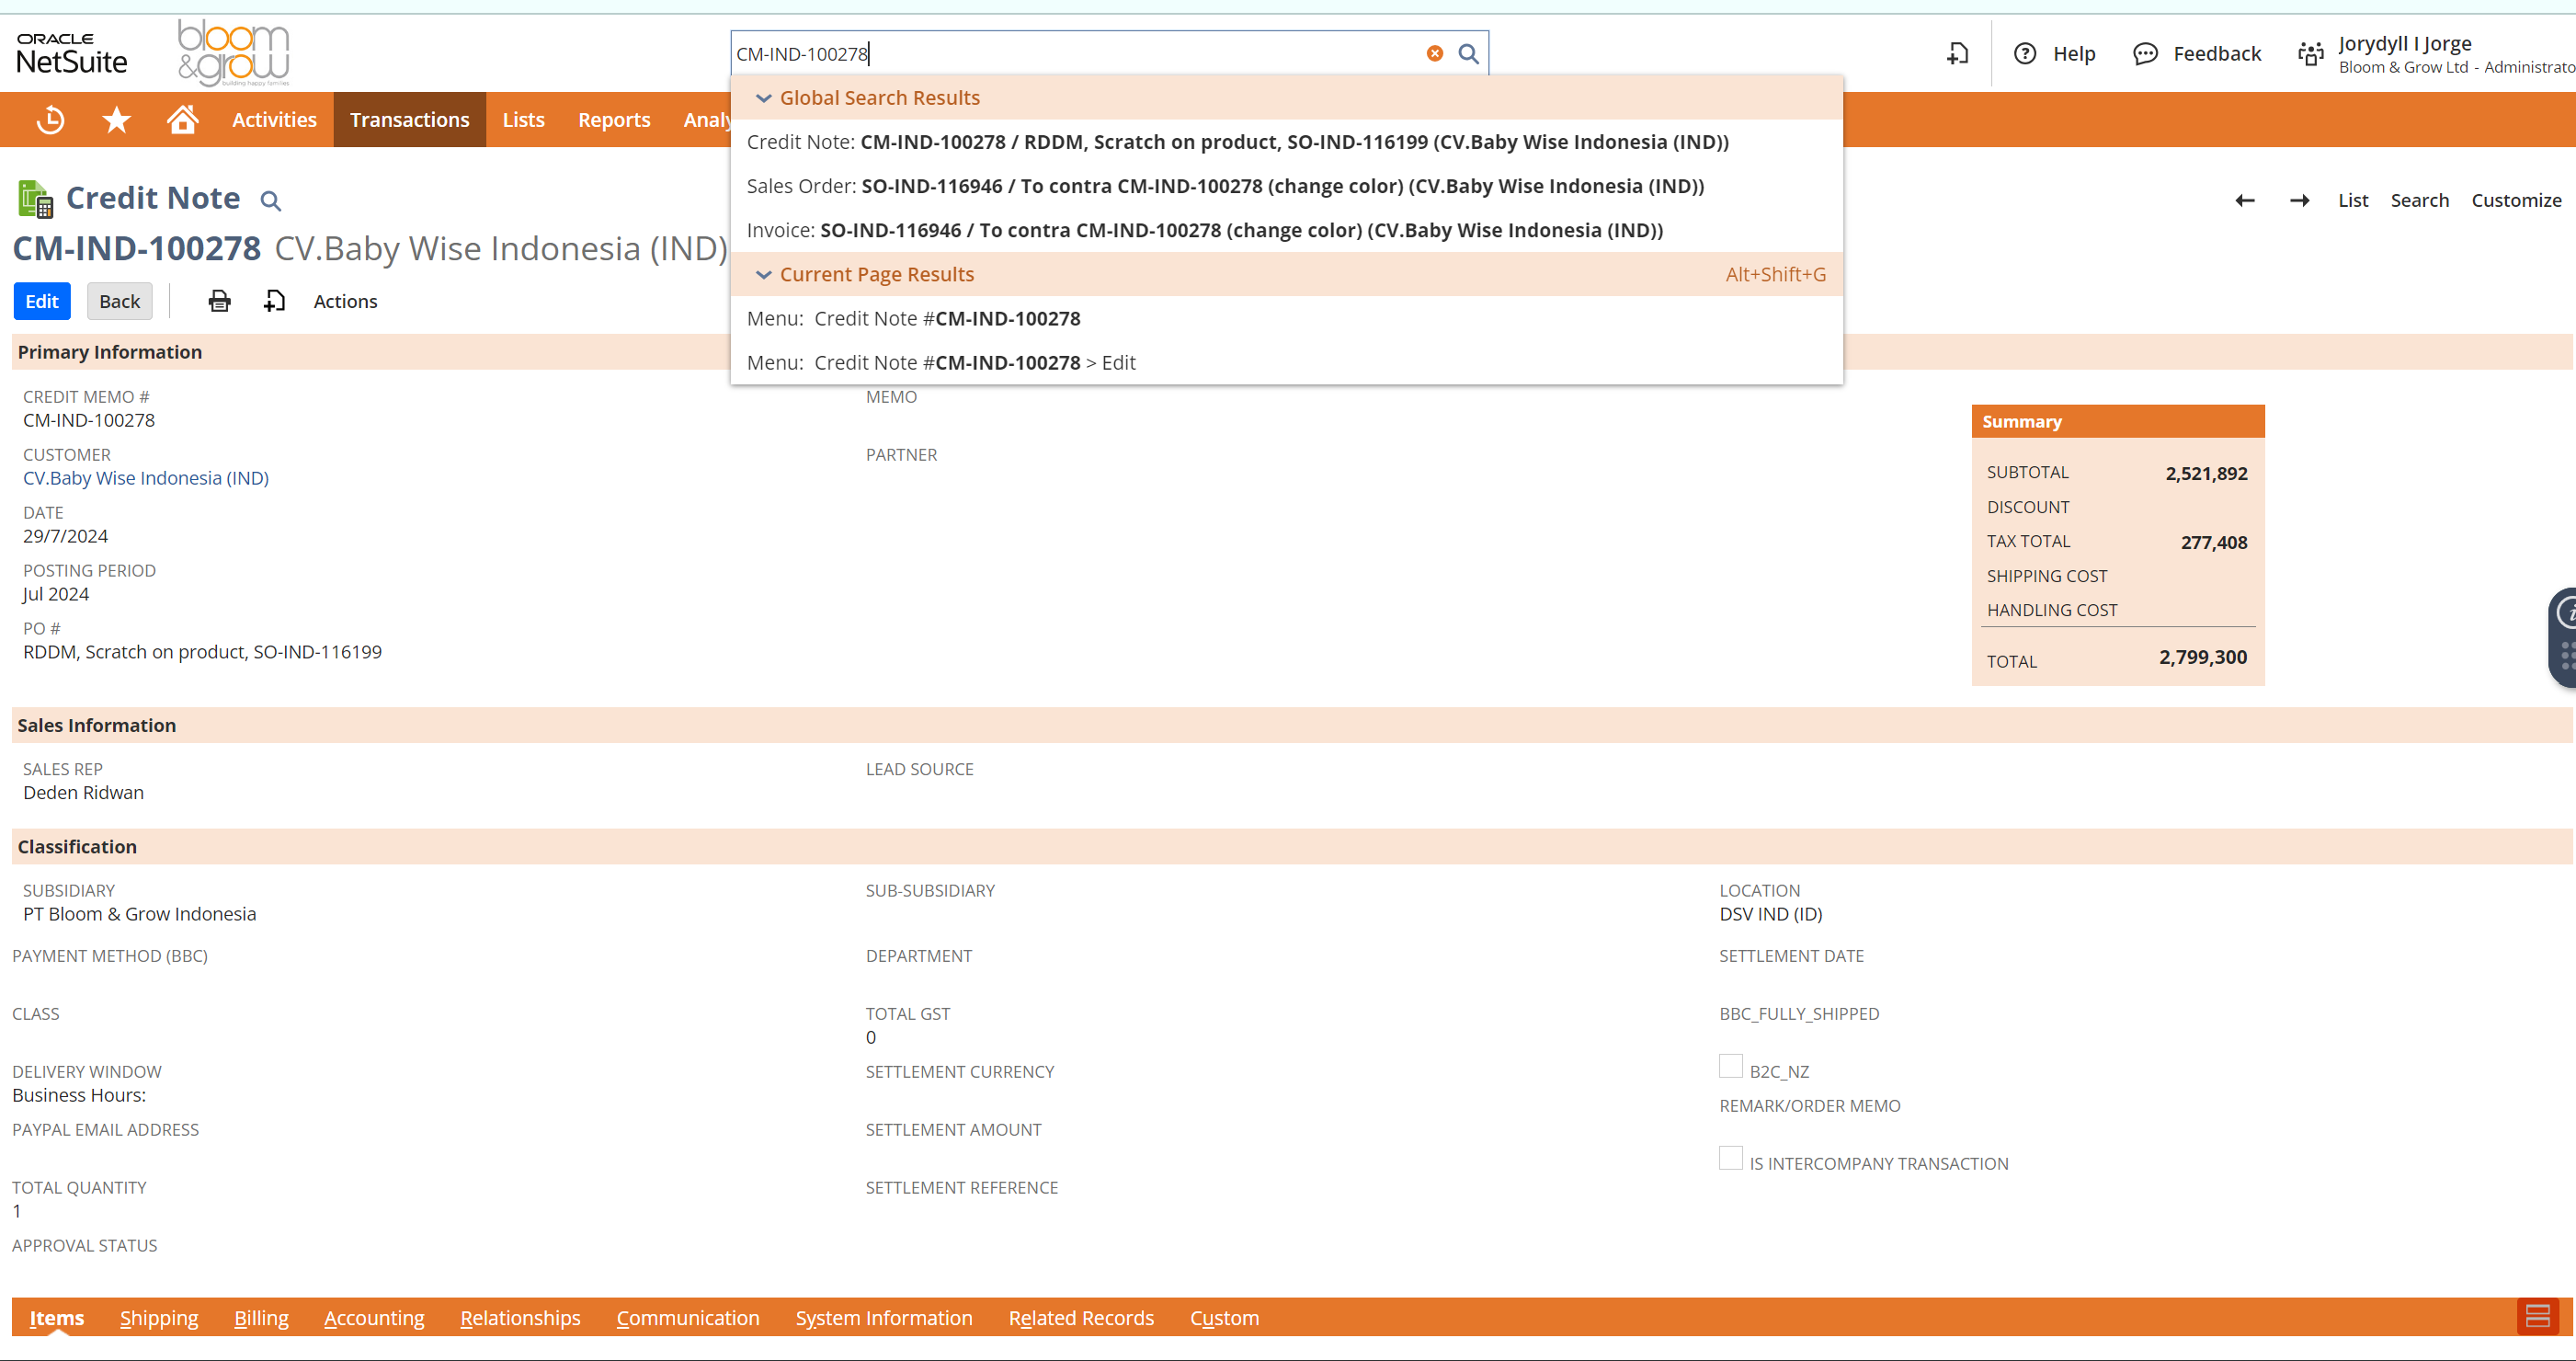Toggle the subtab layout icon in tab bar
2576x1361 pixels.
click(2537, 1316)
